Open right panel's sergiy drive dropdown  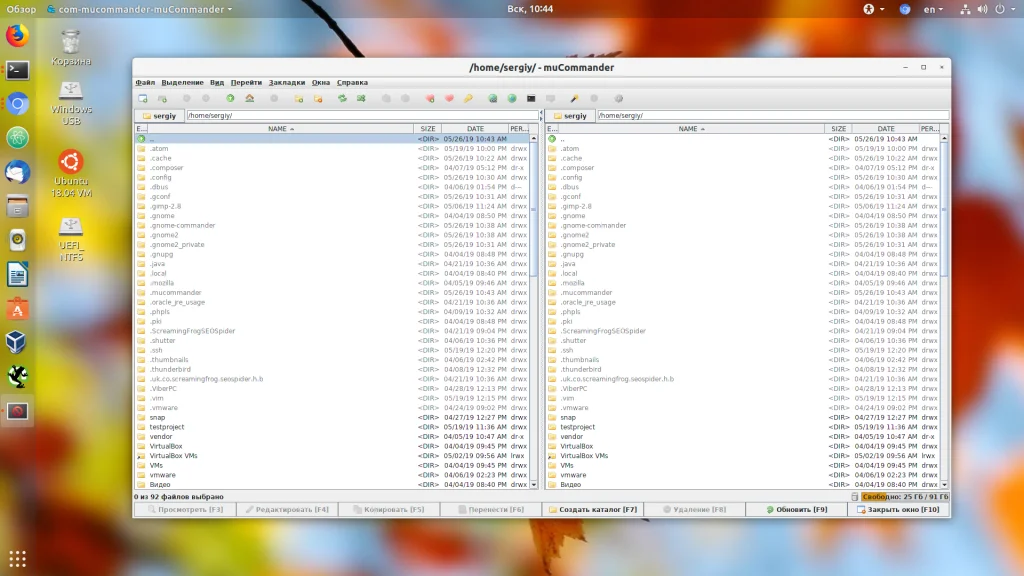[x=569, y=115]
